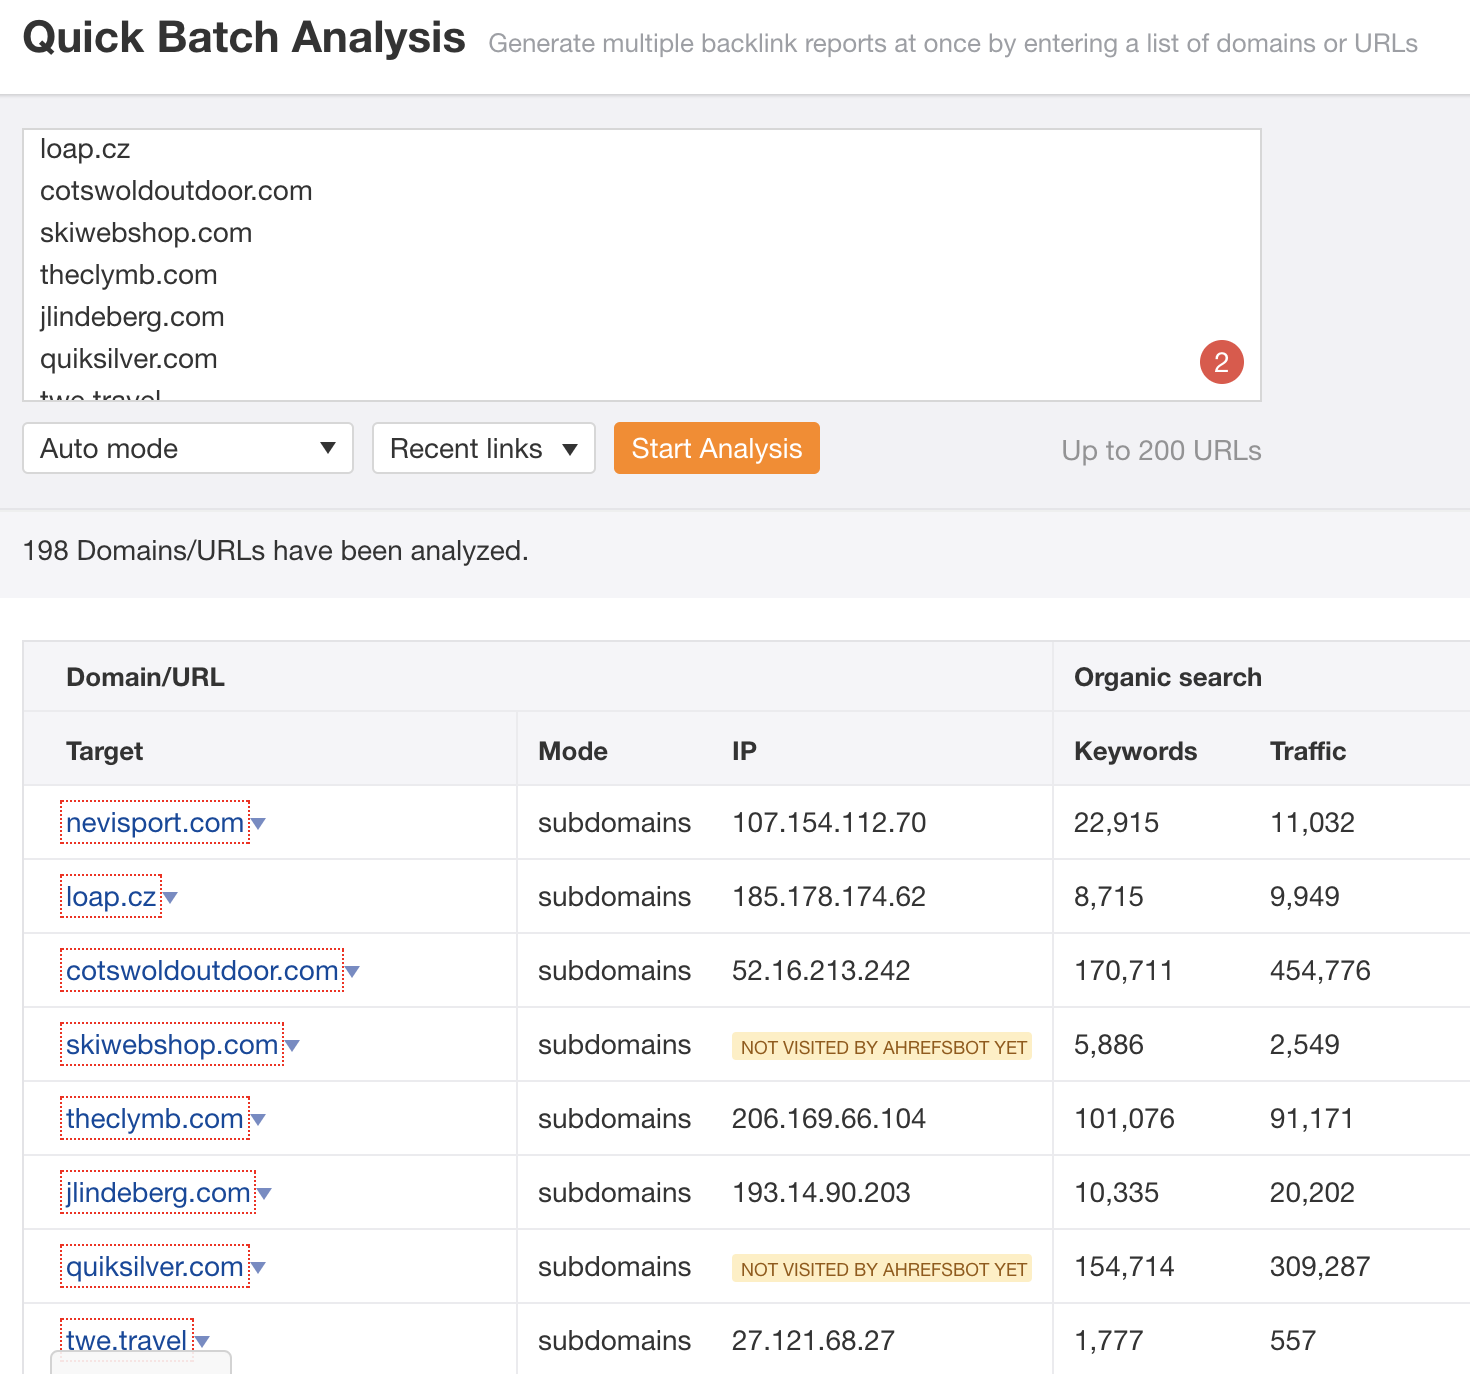Open nevisport.com link
1470x1374 pixels.
[x=155, y=822]
